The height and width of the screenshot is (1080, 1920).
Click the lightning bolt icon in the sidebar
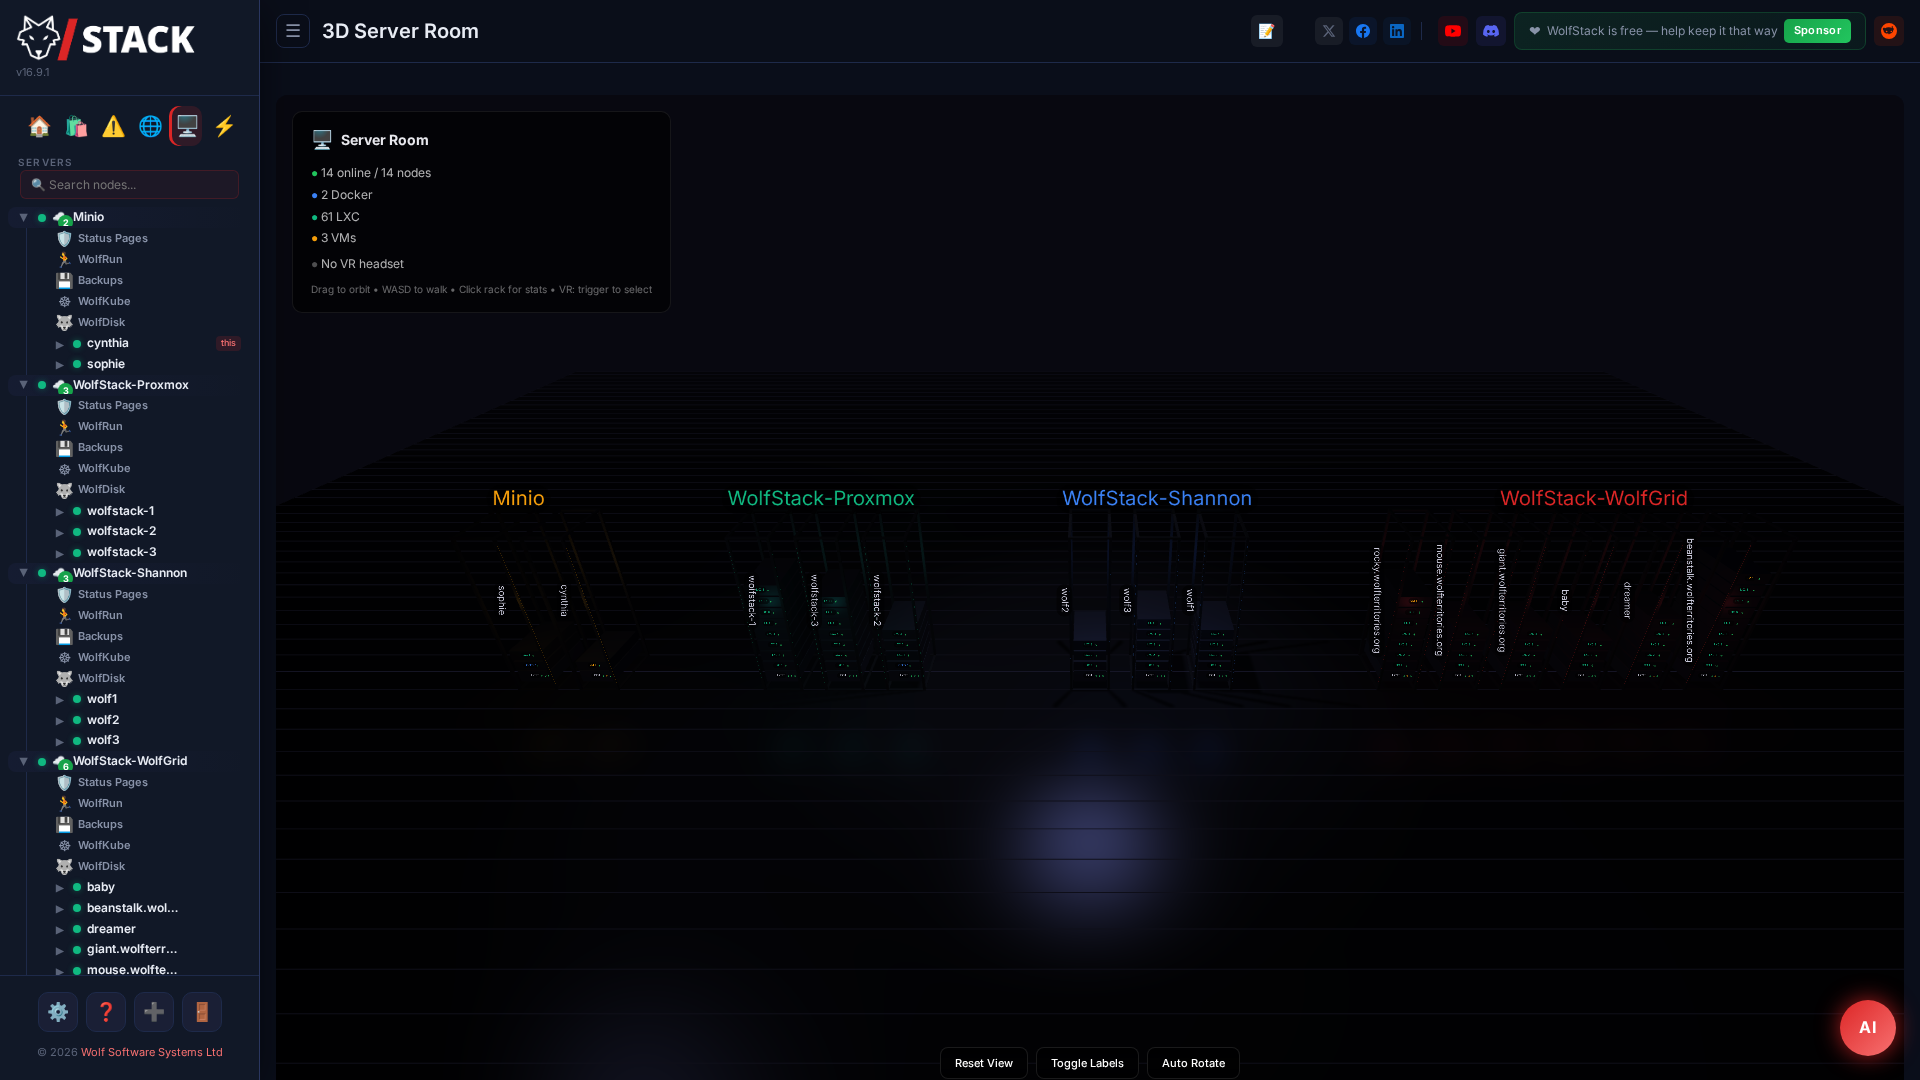224,126
